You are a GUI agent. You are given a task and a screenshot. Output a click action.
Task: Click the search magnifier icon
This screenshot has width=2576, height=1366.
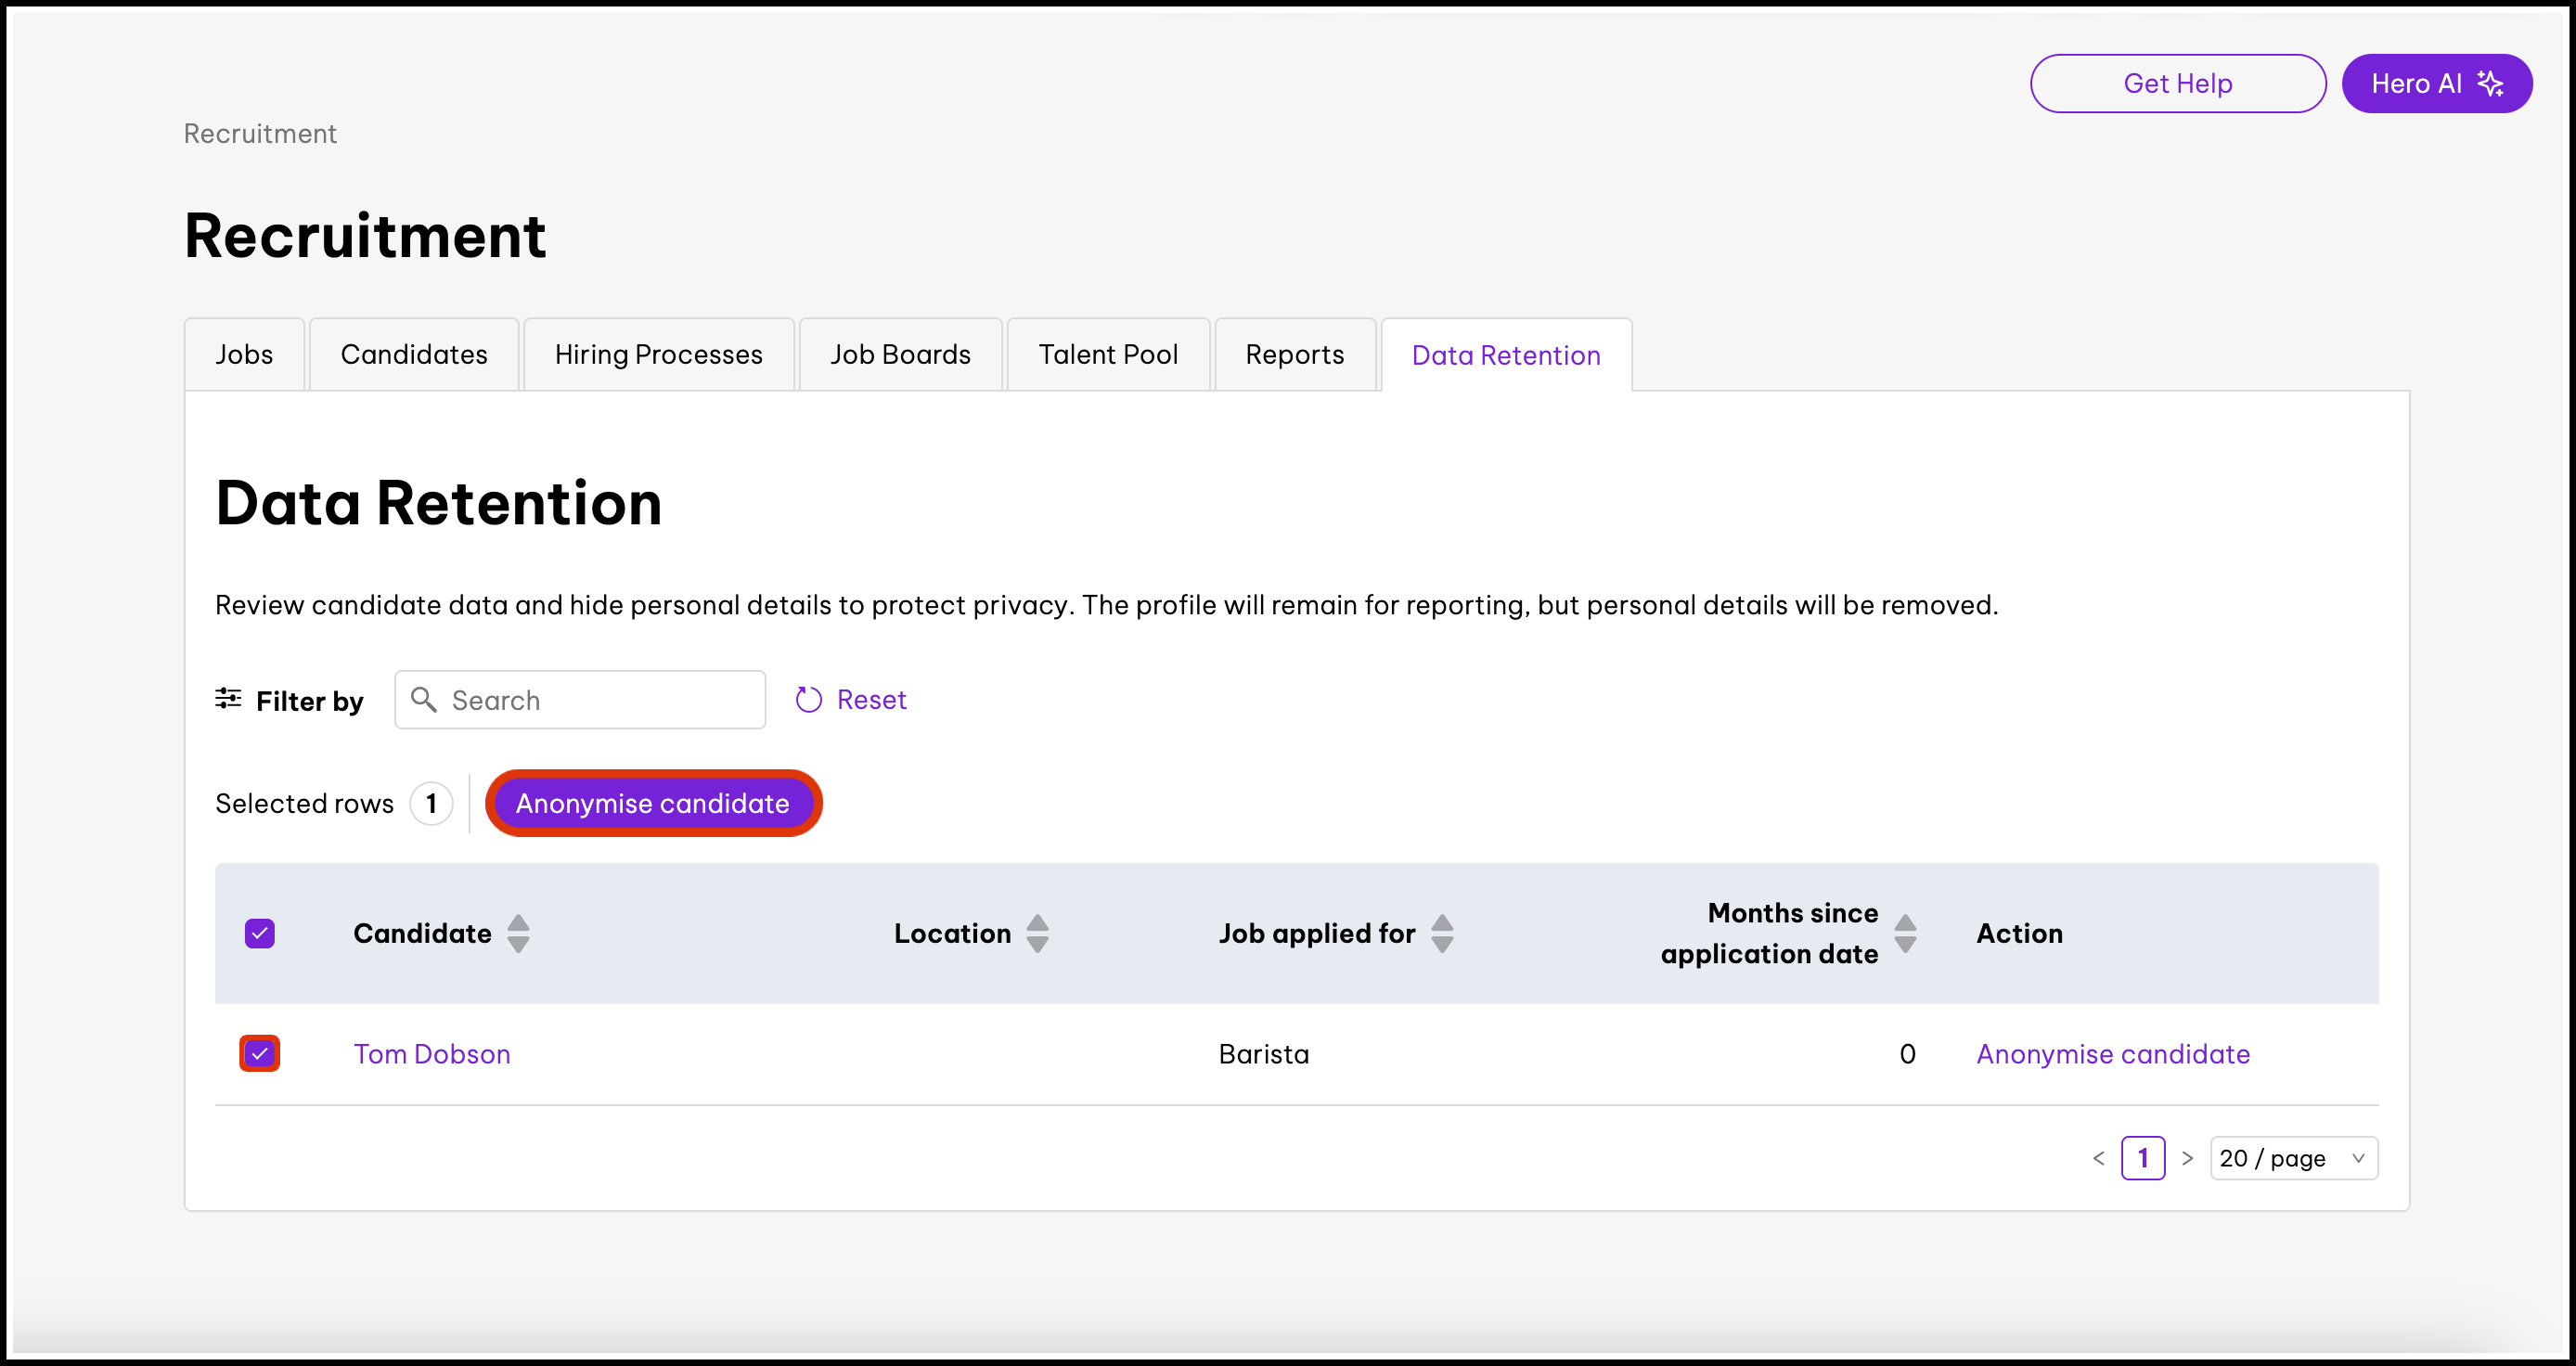point(424,700)
